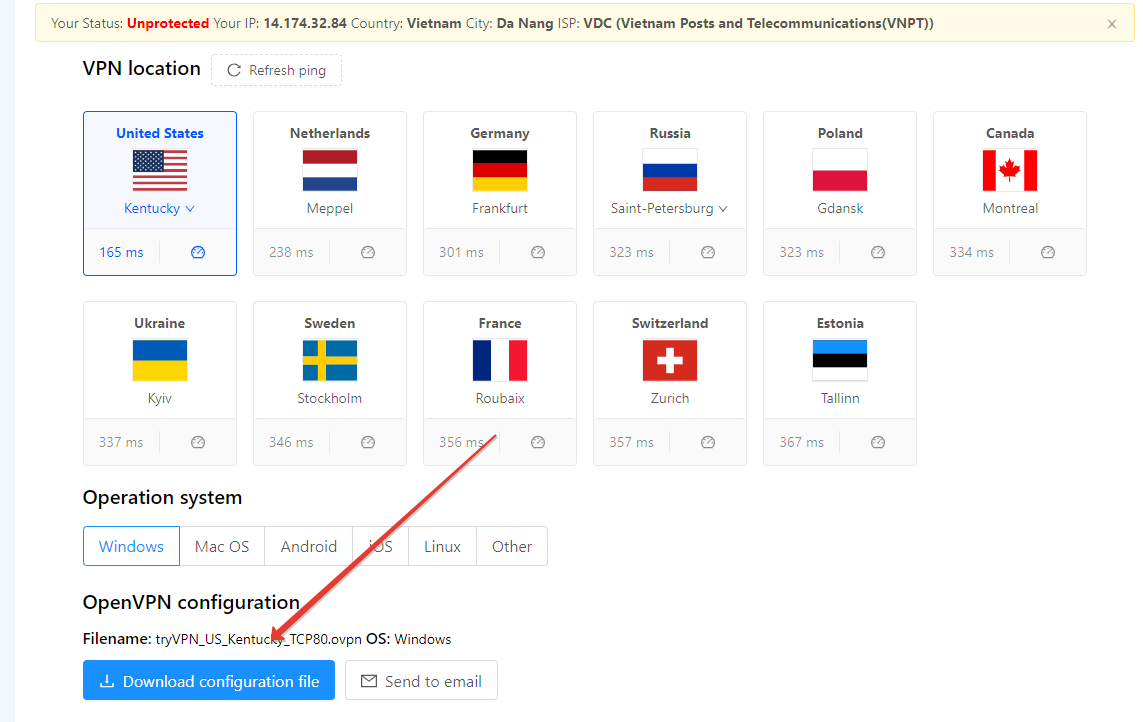Run speed test for United States

point(198,252)
